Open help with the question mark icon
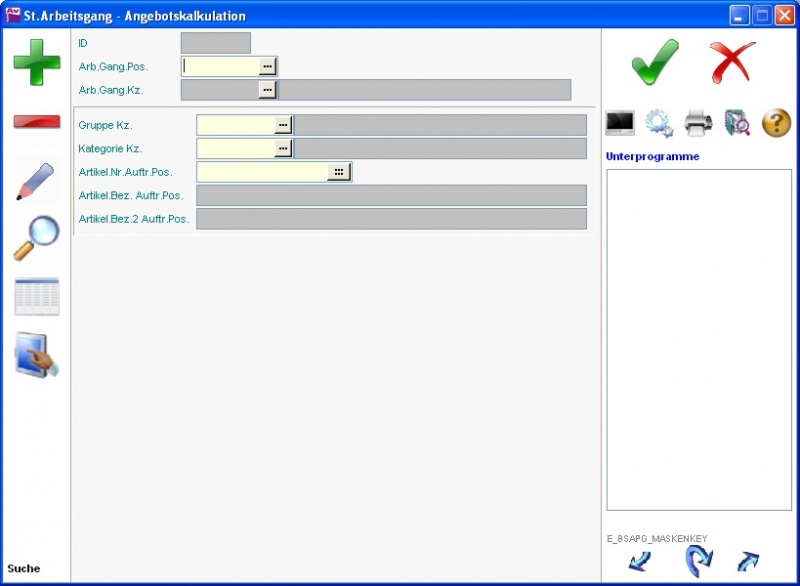The width and height of the screenshot is (800, 586). (777, 123)
